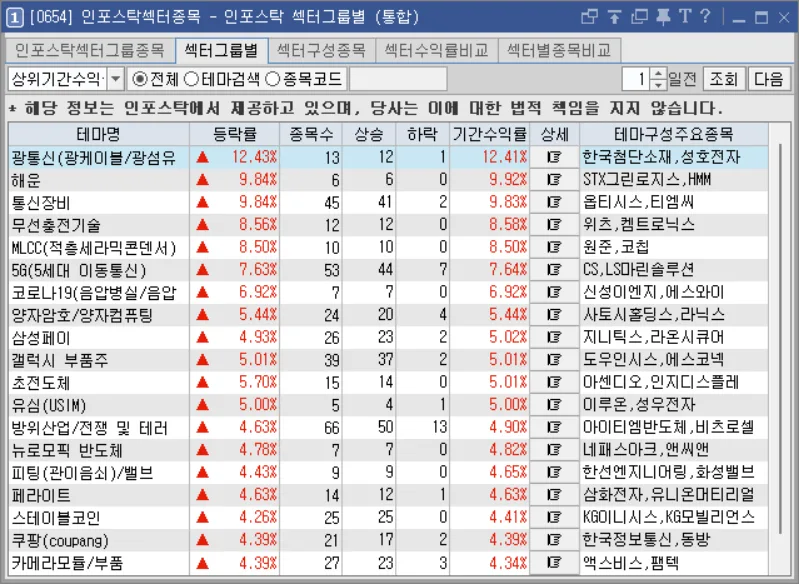Click the vertical scrollbar of the table
This screenshot has height=584, width=799.
click(780, 339)
